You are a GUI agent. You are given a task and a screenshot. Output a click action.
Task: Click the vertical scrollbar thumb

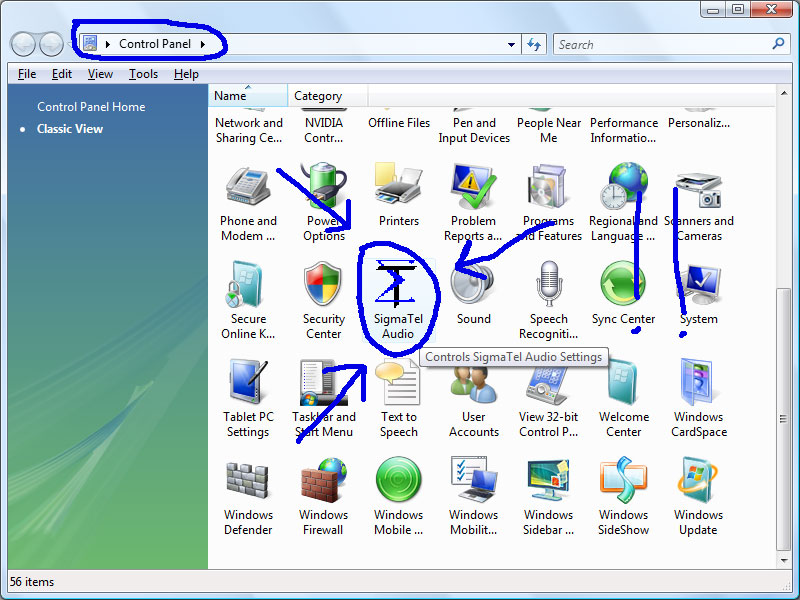pos(784,419)
